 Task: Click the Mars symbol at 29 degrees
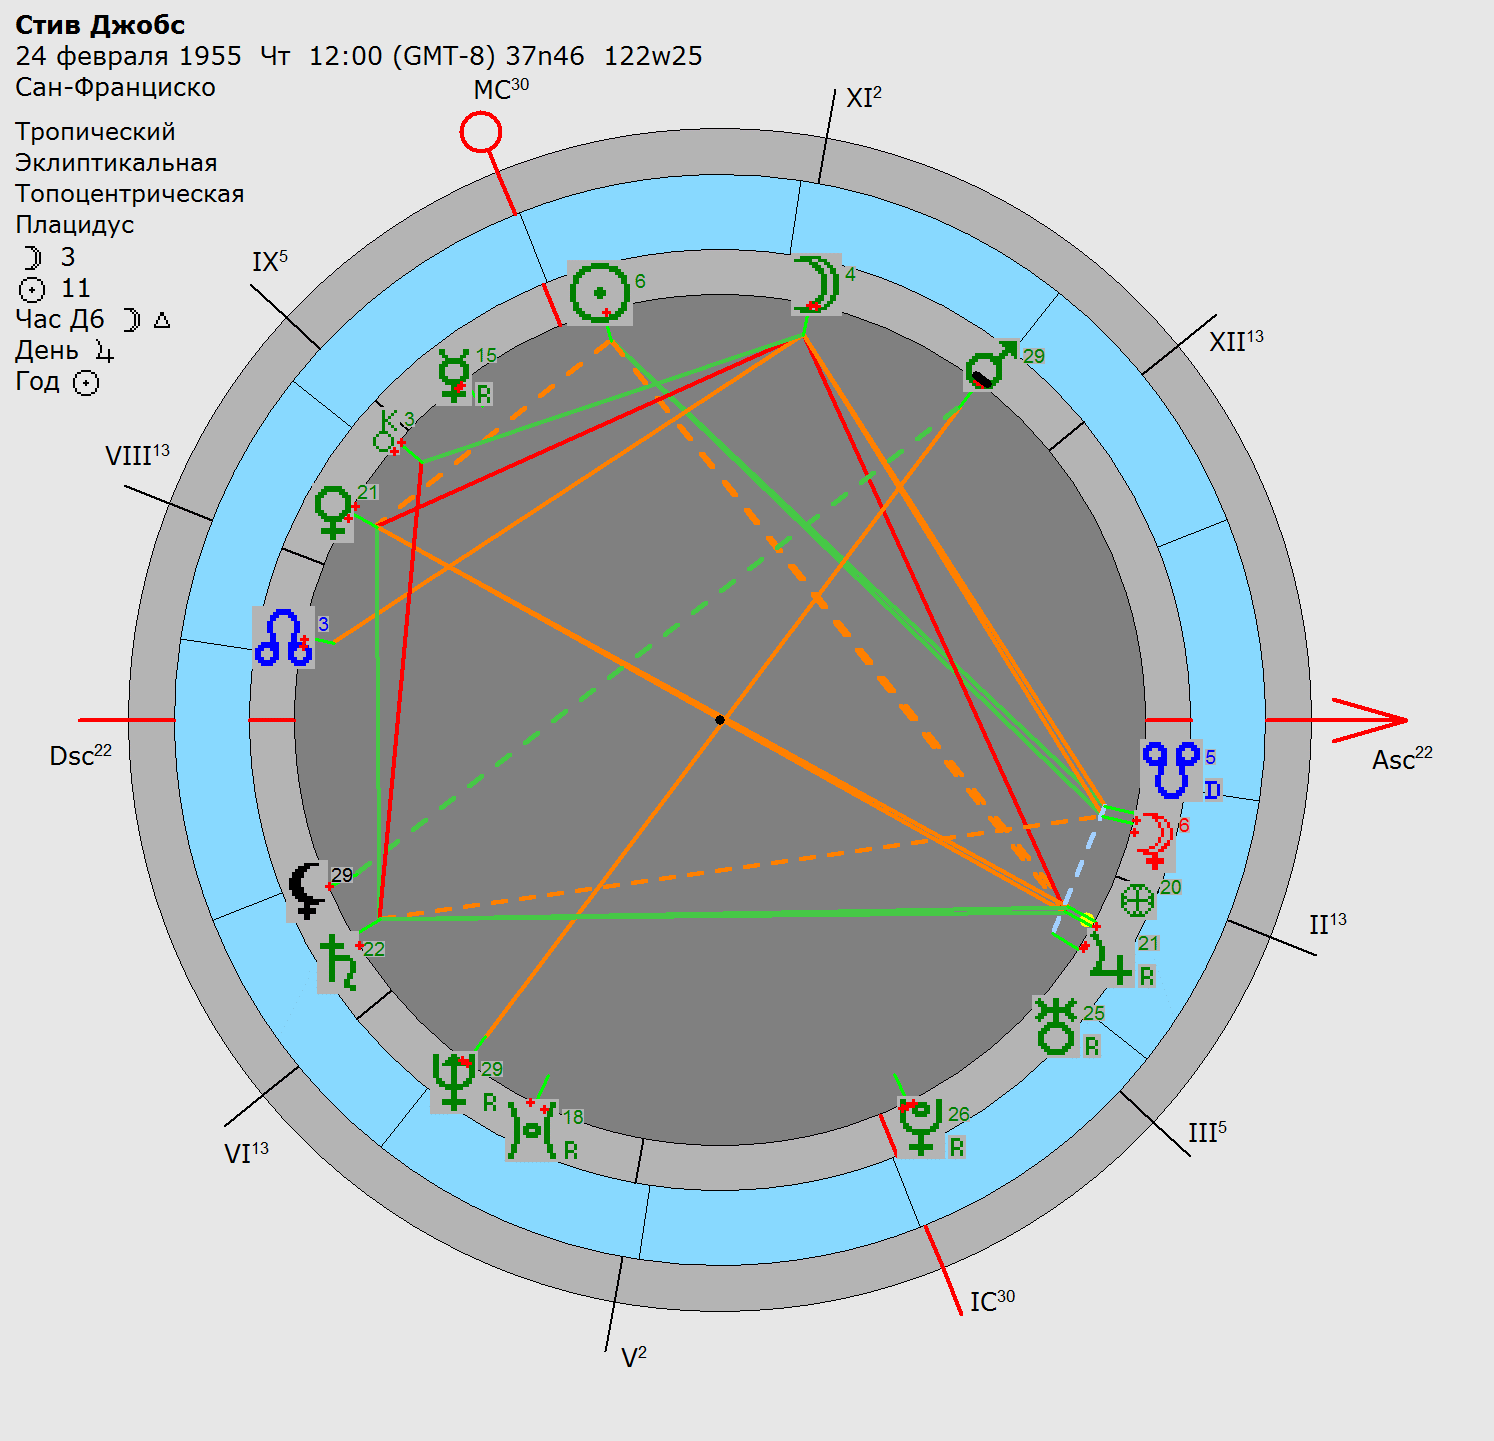click(x=991, y=365)
